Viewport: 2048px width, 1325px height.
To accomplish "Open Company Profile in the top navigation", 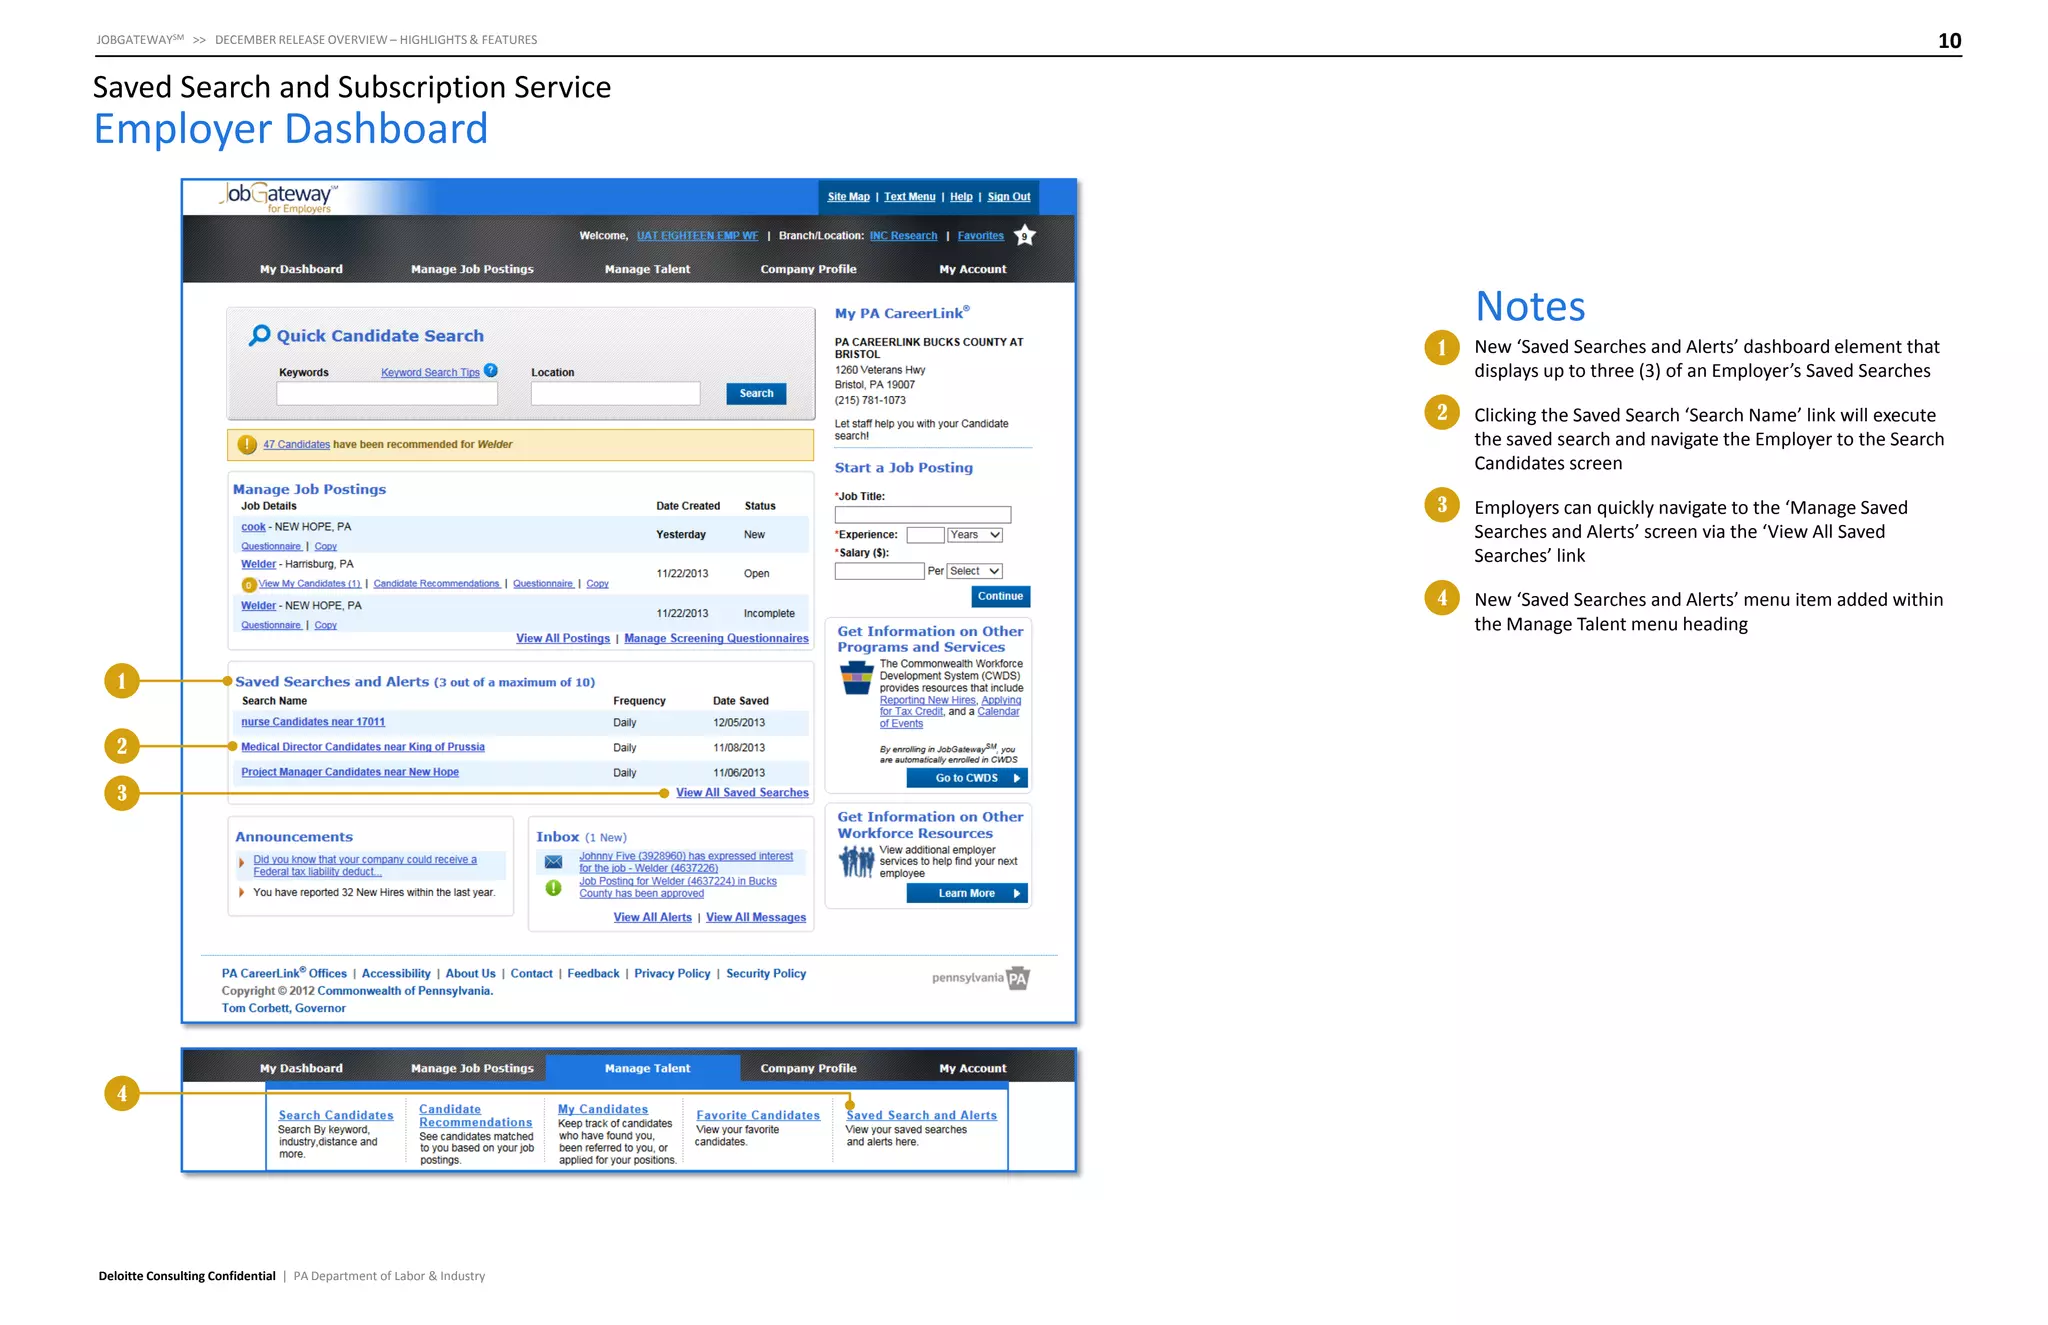I will click(808, 269).
